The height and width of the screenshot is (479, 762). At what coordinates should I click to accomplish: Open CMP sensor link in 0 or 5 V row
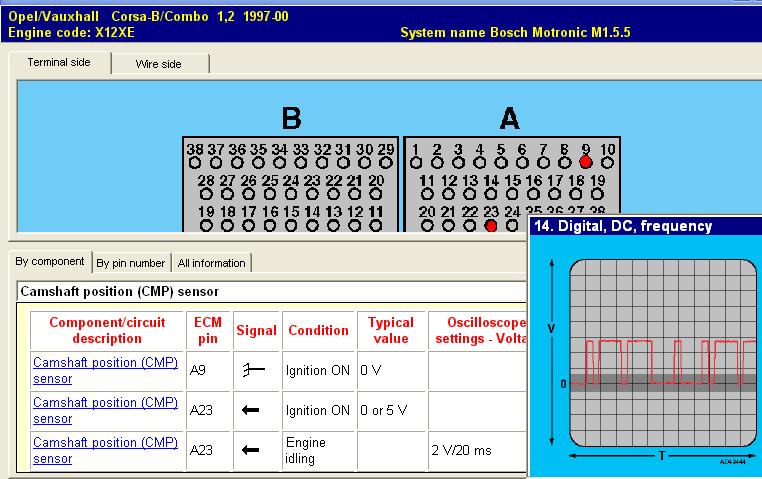(x=105, y=411)
